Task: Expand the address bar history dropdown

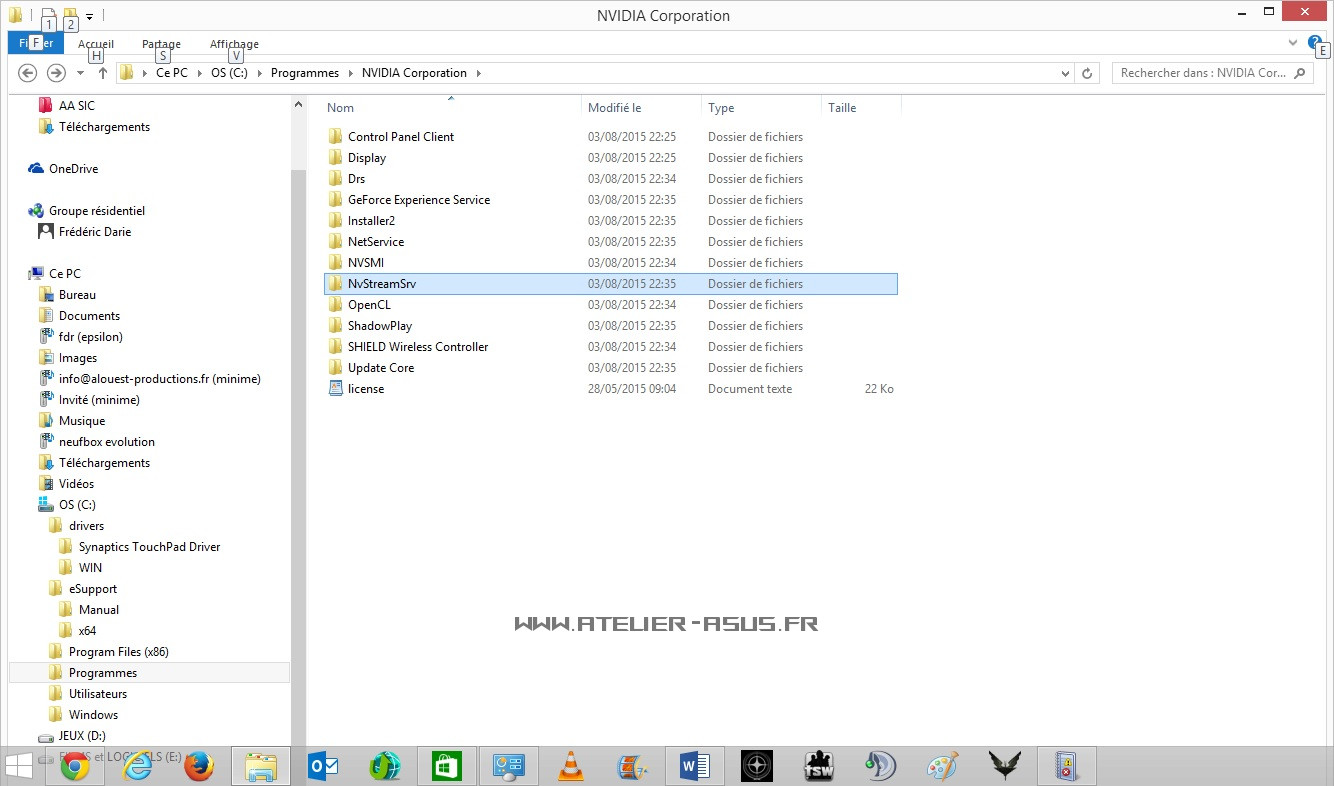Action: [x=1065, y=73]
